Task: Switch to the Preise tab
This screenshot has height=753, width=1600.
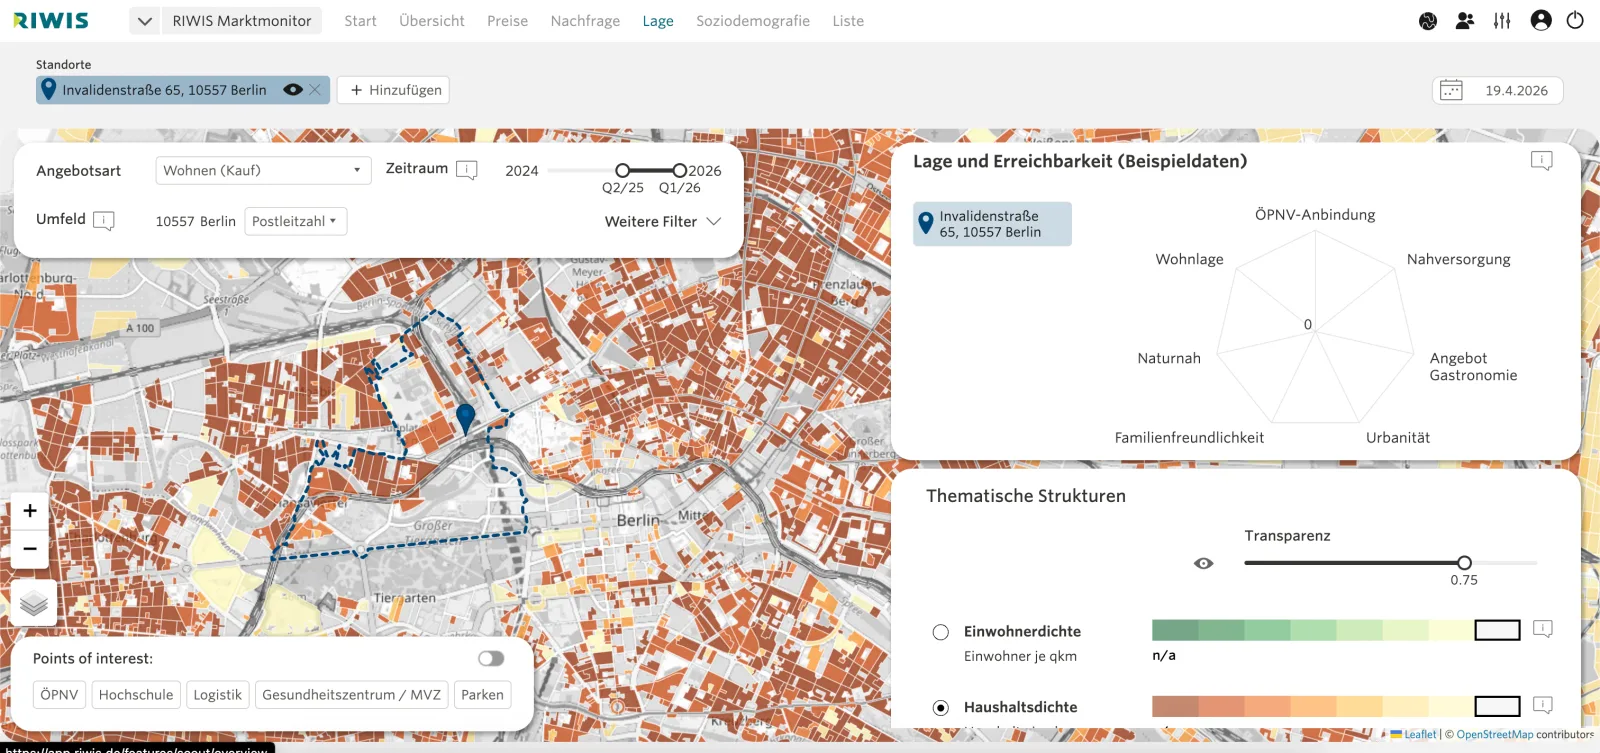Action: coord(507,21)
